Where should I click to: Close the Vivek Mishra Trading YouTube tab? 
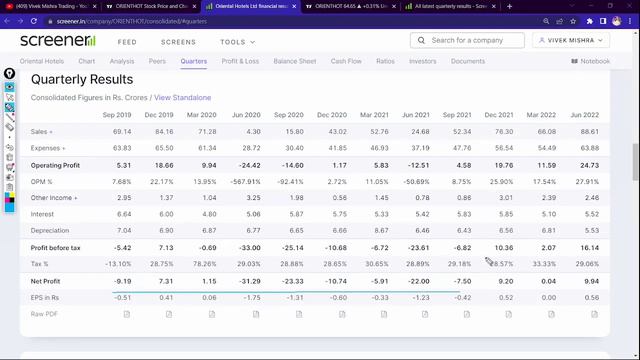pos(95,7)
